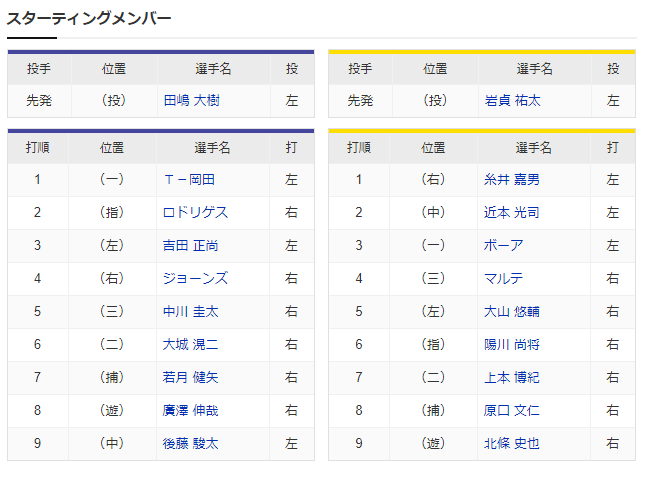Image resolution: width=647 pixels, height=481 pixels.
Task: Open 陽川 尚将 profile
Action: tap(512, 345)
